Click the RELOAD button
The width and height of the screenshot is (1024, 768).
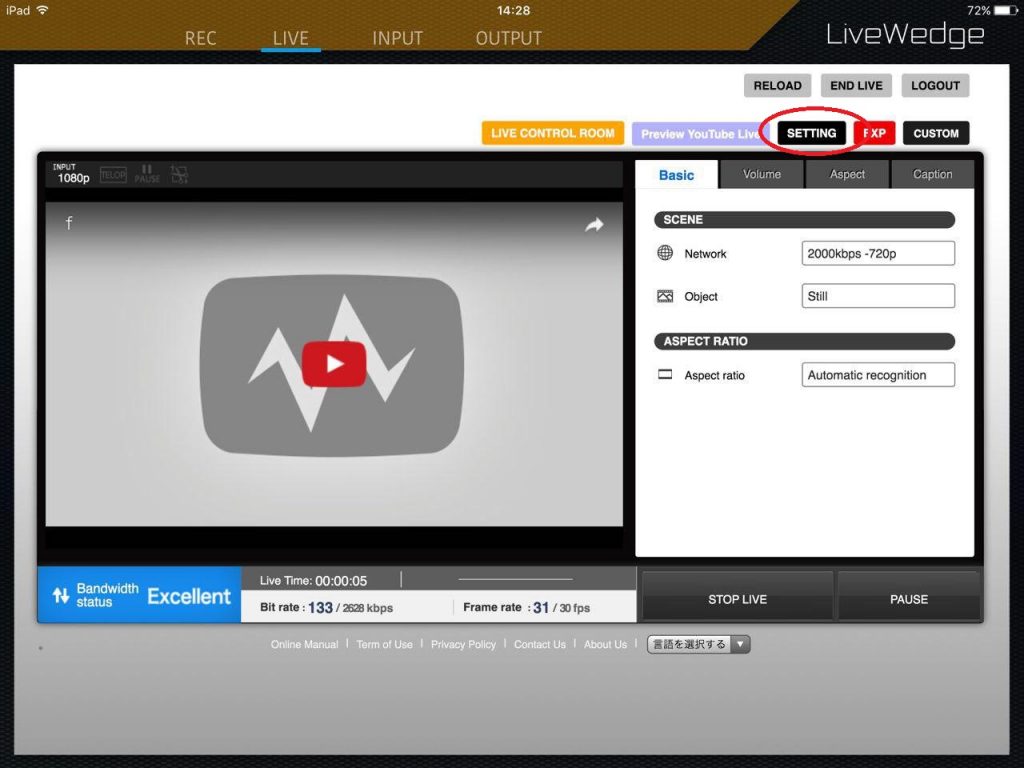[777, 86]
